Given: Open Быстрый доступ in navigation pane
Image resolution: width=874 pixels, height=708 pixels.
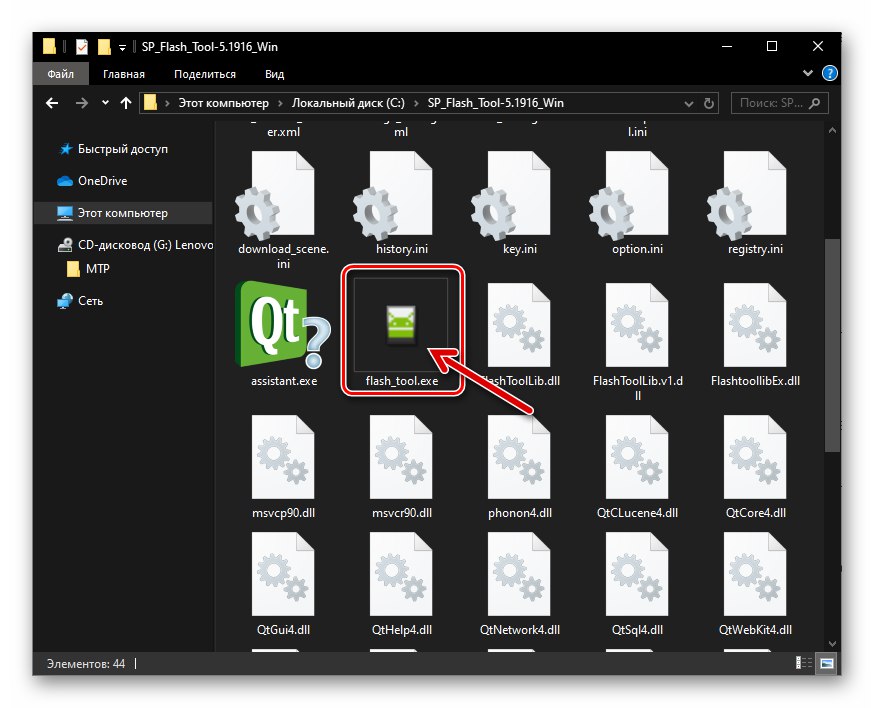Looking at the screenshot, I should pos(123,149).
